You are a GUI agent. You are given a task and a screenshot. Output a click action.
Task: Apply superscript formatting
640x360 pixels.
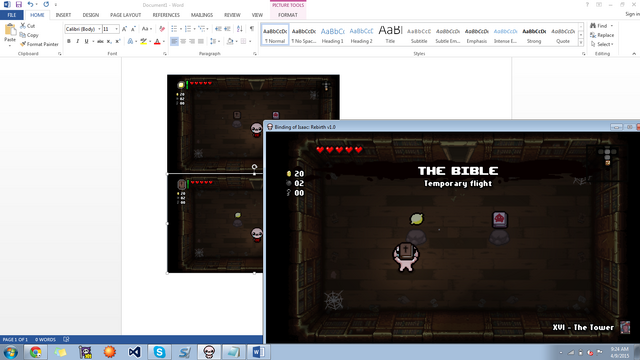[118, 41]
